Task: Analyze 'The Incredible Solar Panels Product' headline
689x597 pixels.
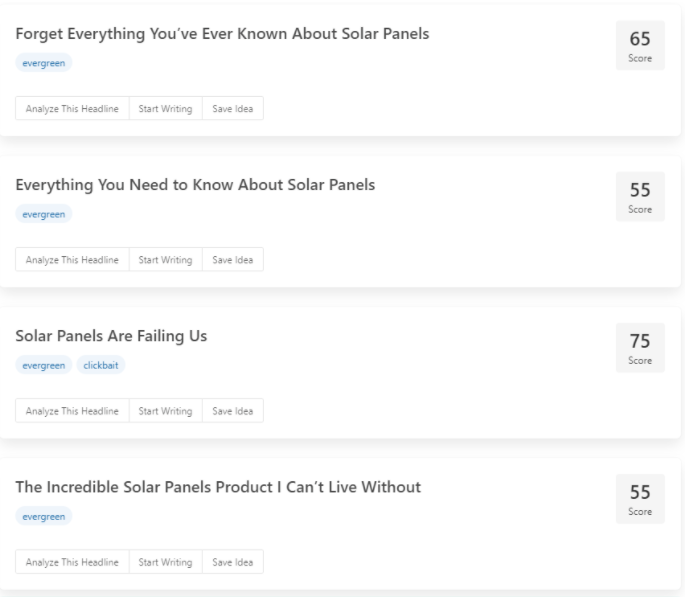Action: (x=73, y=562)
